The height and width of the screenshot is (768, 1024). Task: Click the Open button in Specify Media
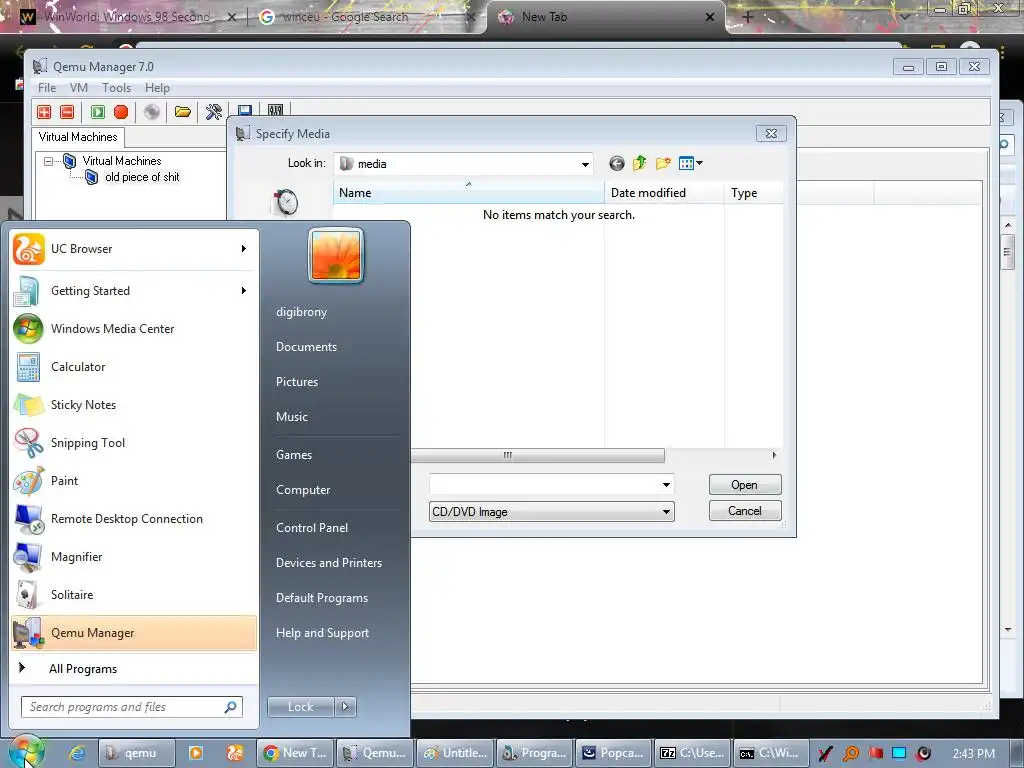coord(744,485)
